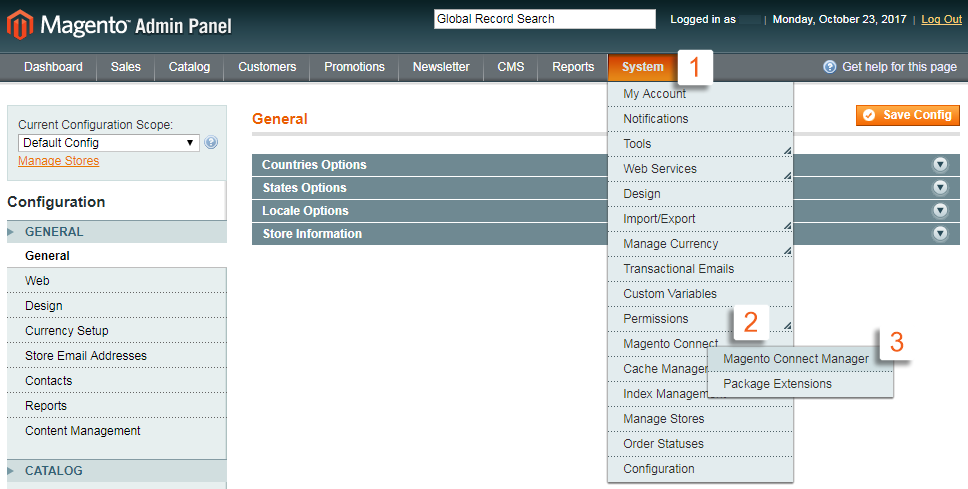Select Design in configuration sidebar
Viewport: 968px width, 489px height.
(117, 306)
